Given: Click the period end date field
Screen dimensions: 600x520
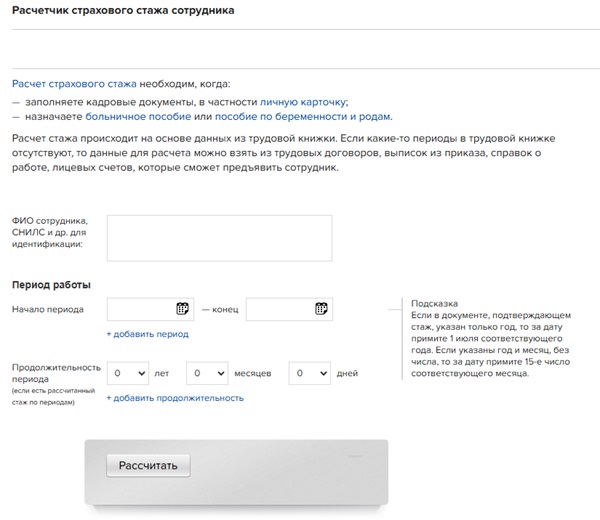Looking at the screenshot, I should [279, 309].
